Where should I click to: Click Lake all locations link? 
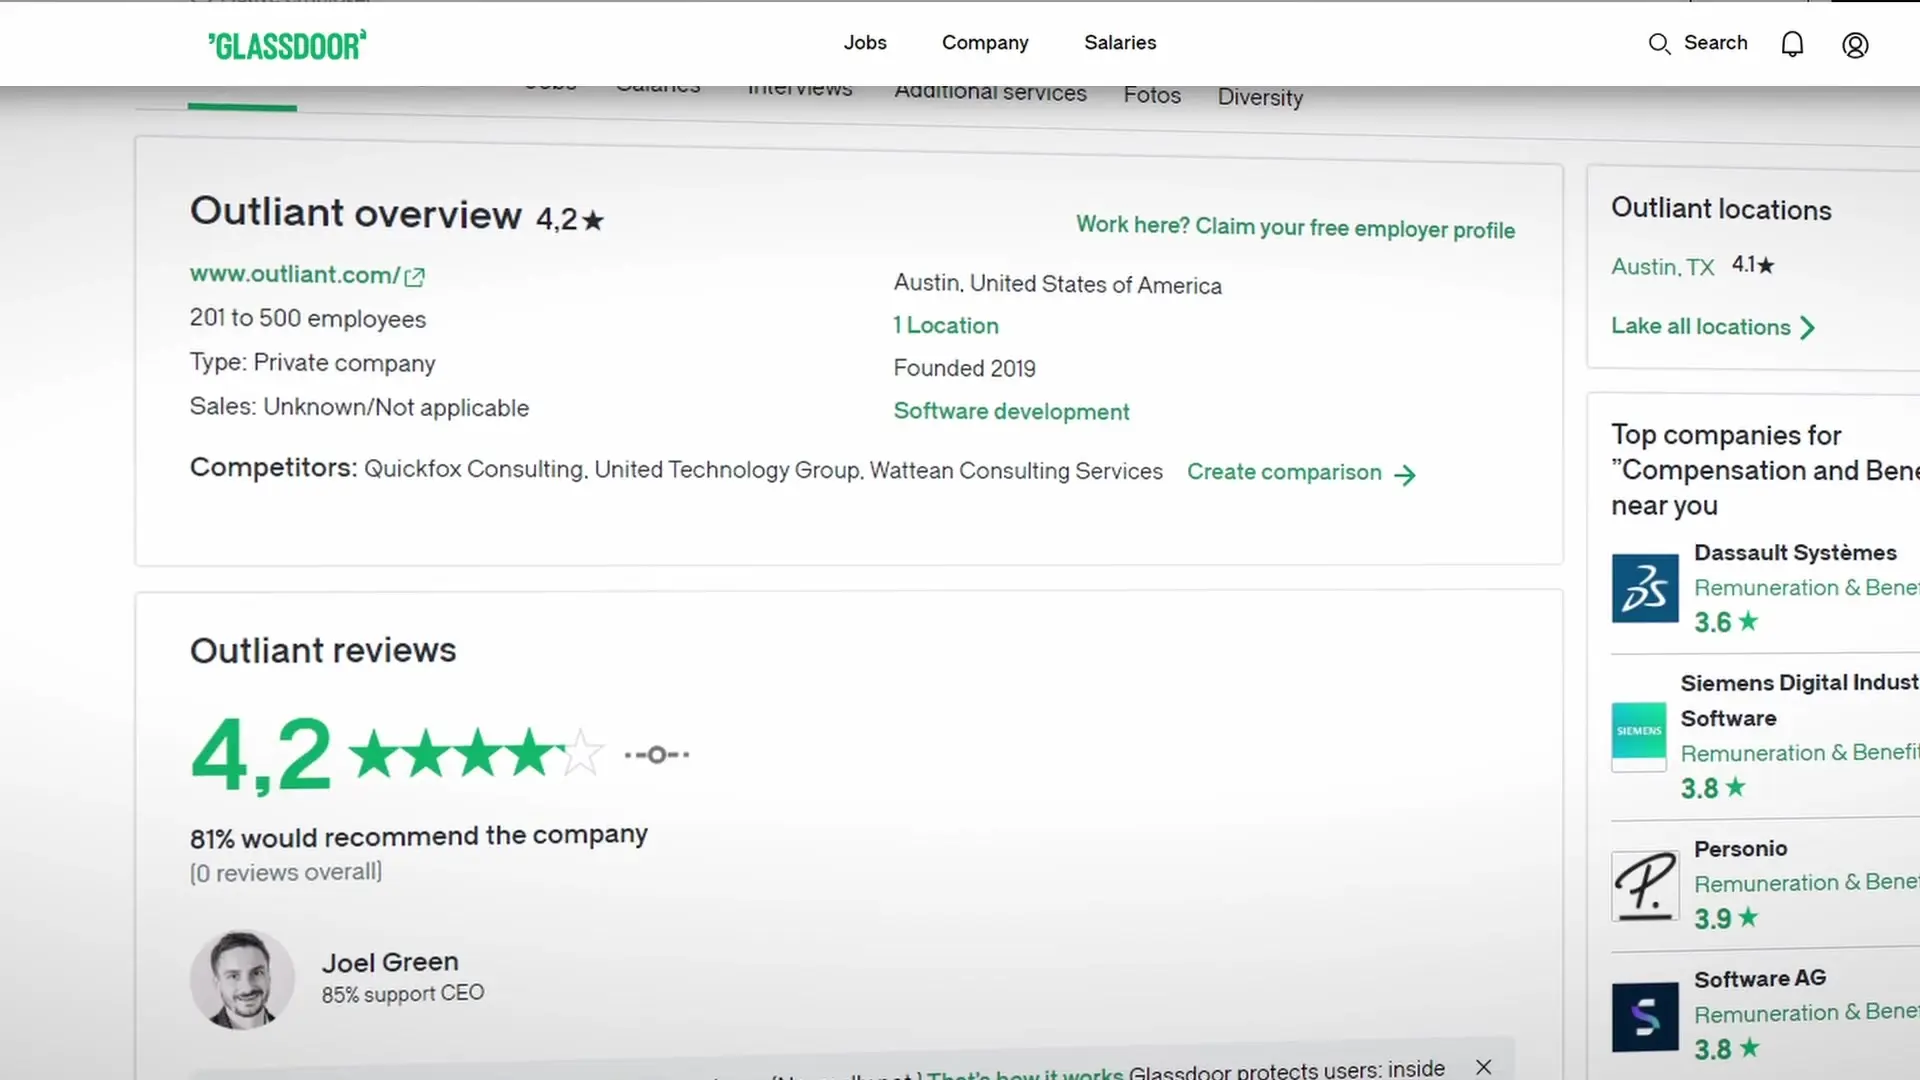(1701, 327)
